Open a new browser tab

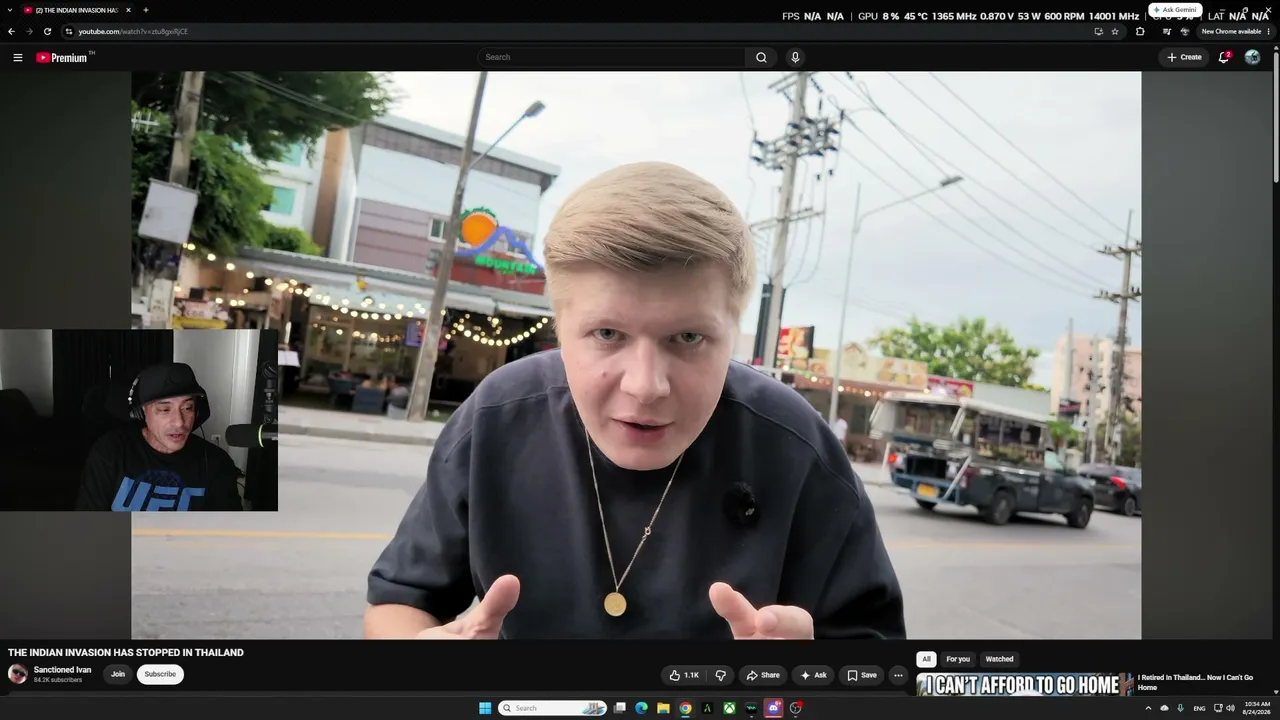click(x=146, y=10)
